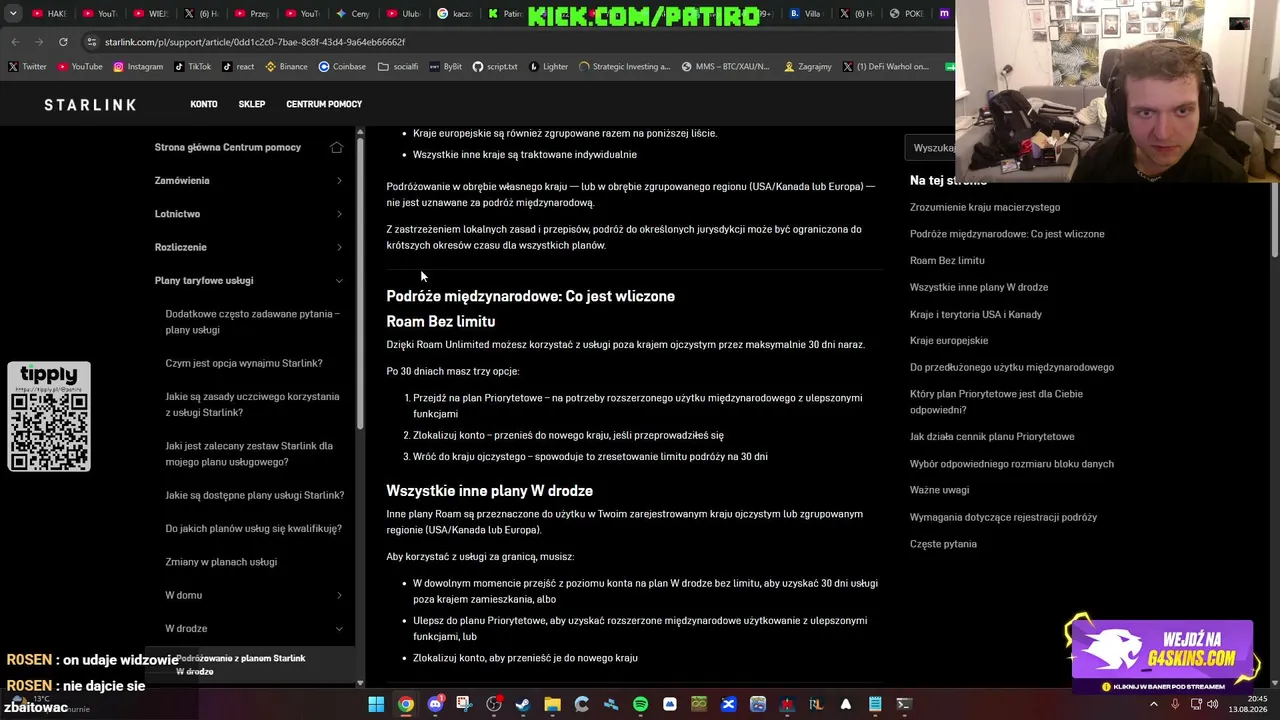Open File Explorer from the taskbar

click(552, 704)
